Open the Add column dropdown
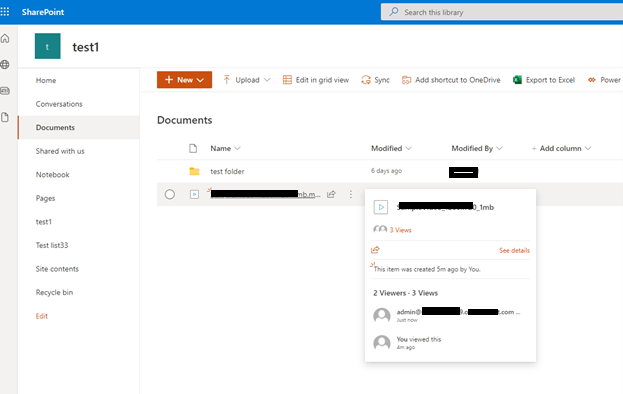Screen dimensions: 623x394 pos(561,148)
